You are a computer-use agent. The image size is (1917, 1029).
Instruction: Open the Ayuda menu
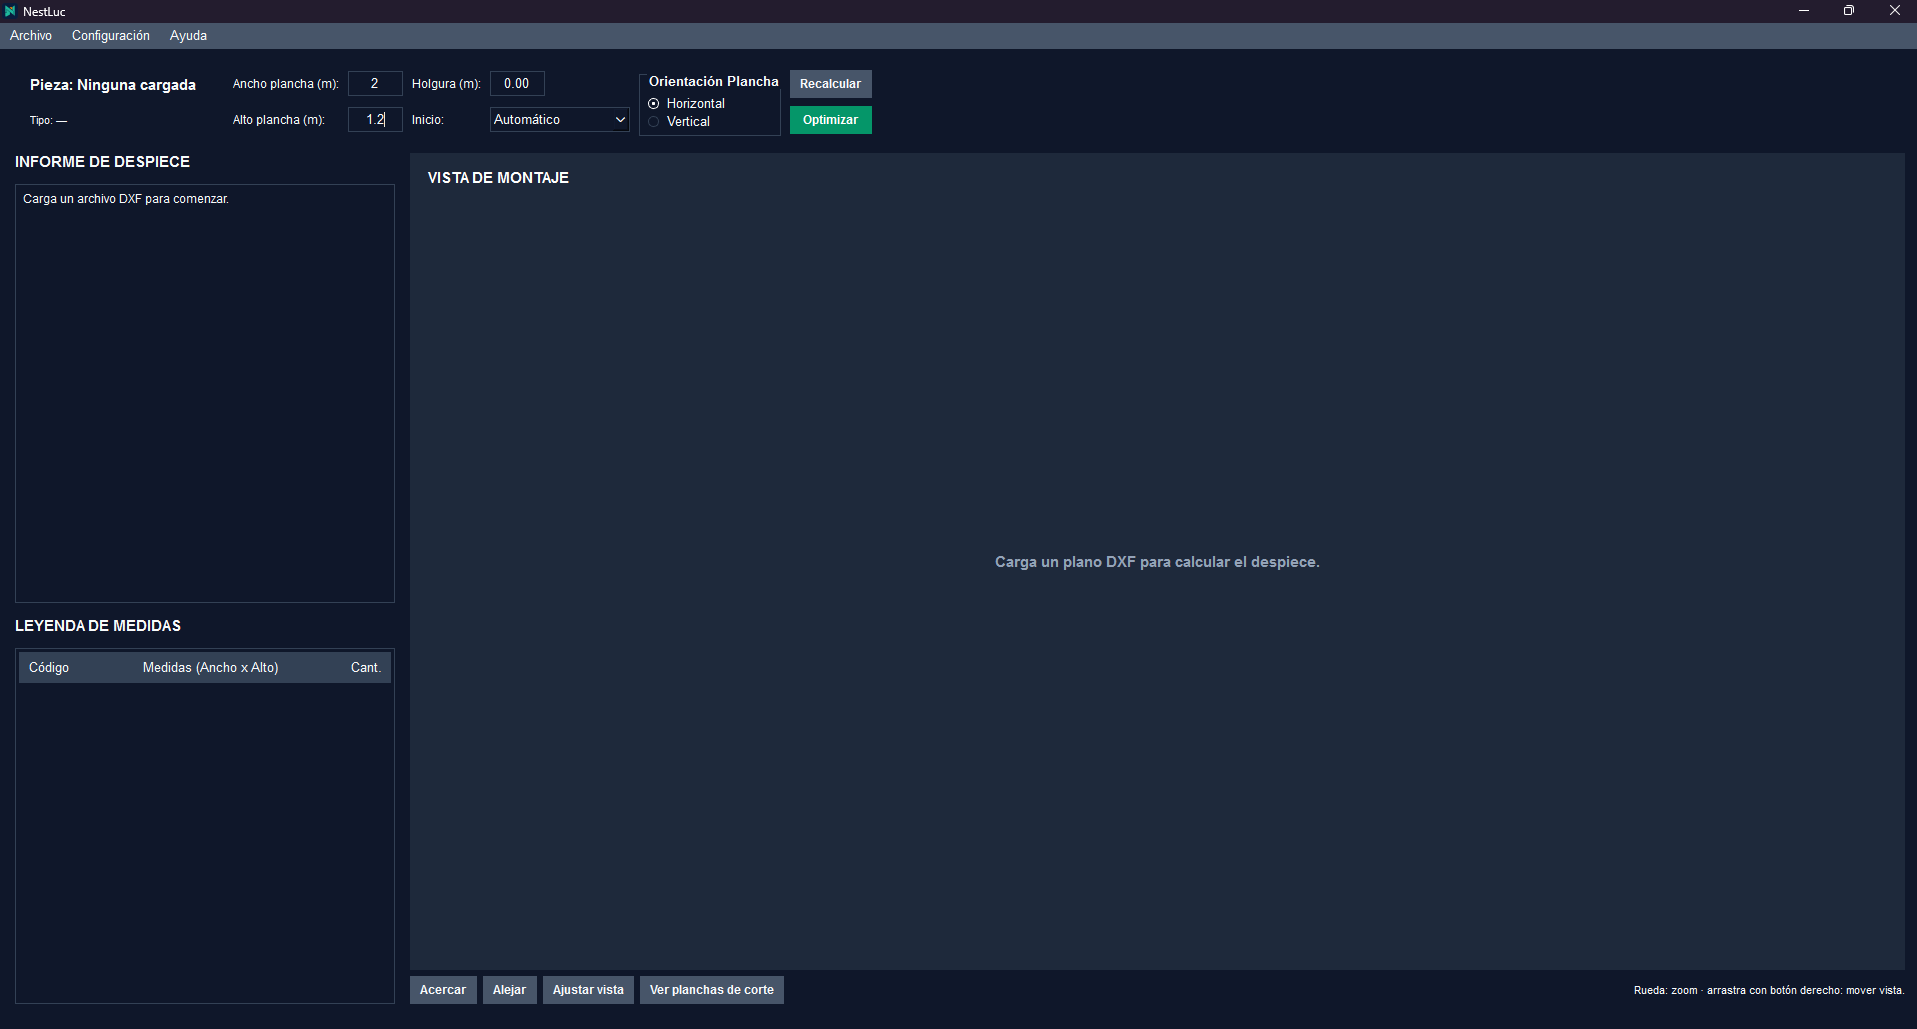[x=188, y=35]
